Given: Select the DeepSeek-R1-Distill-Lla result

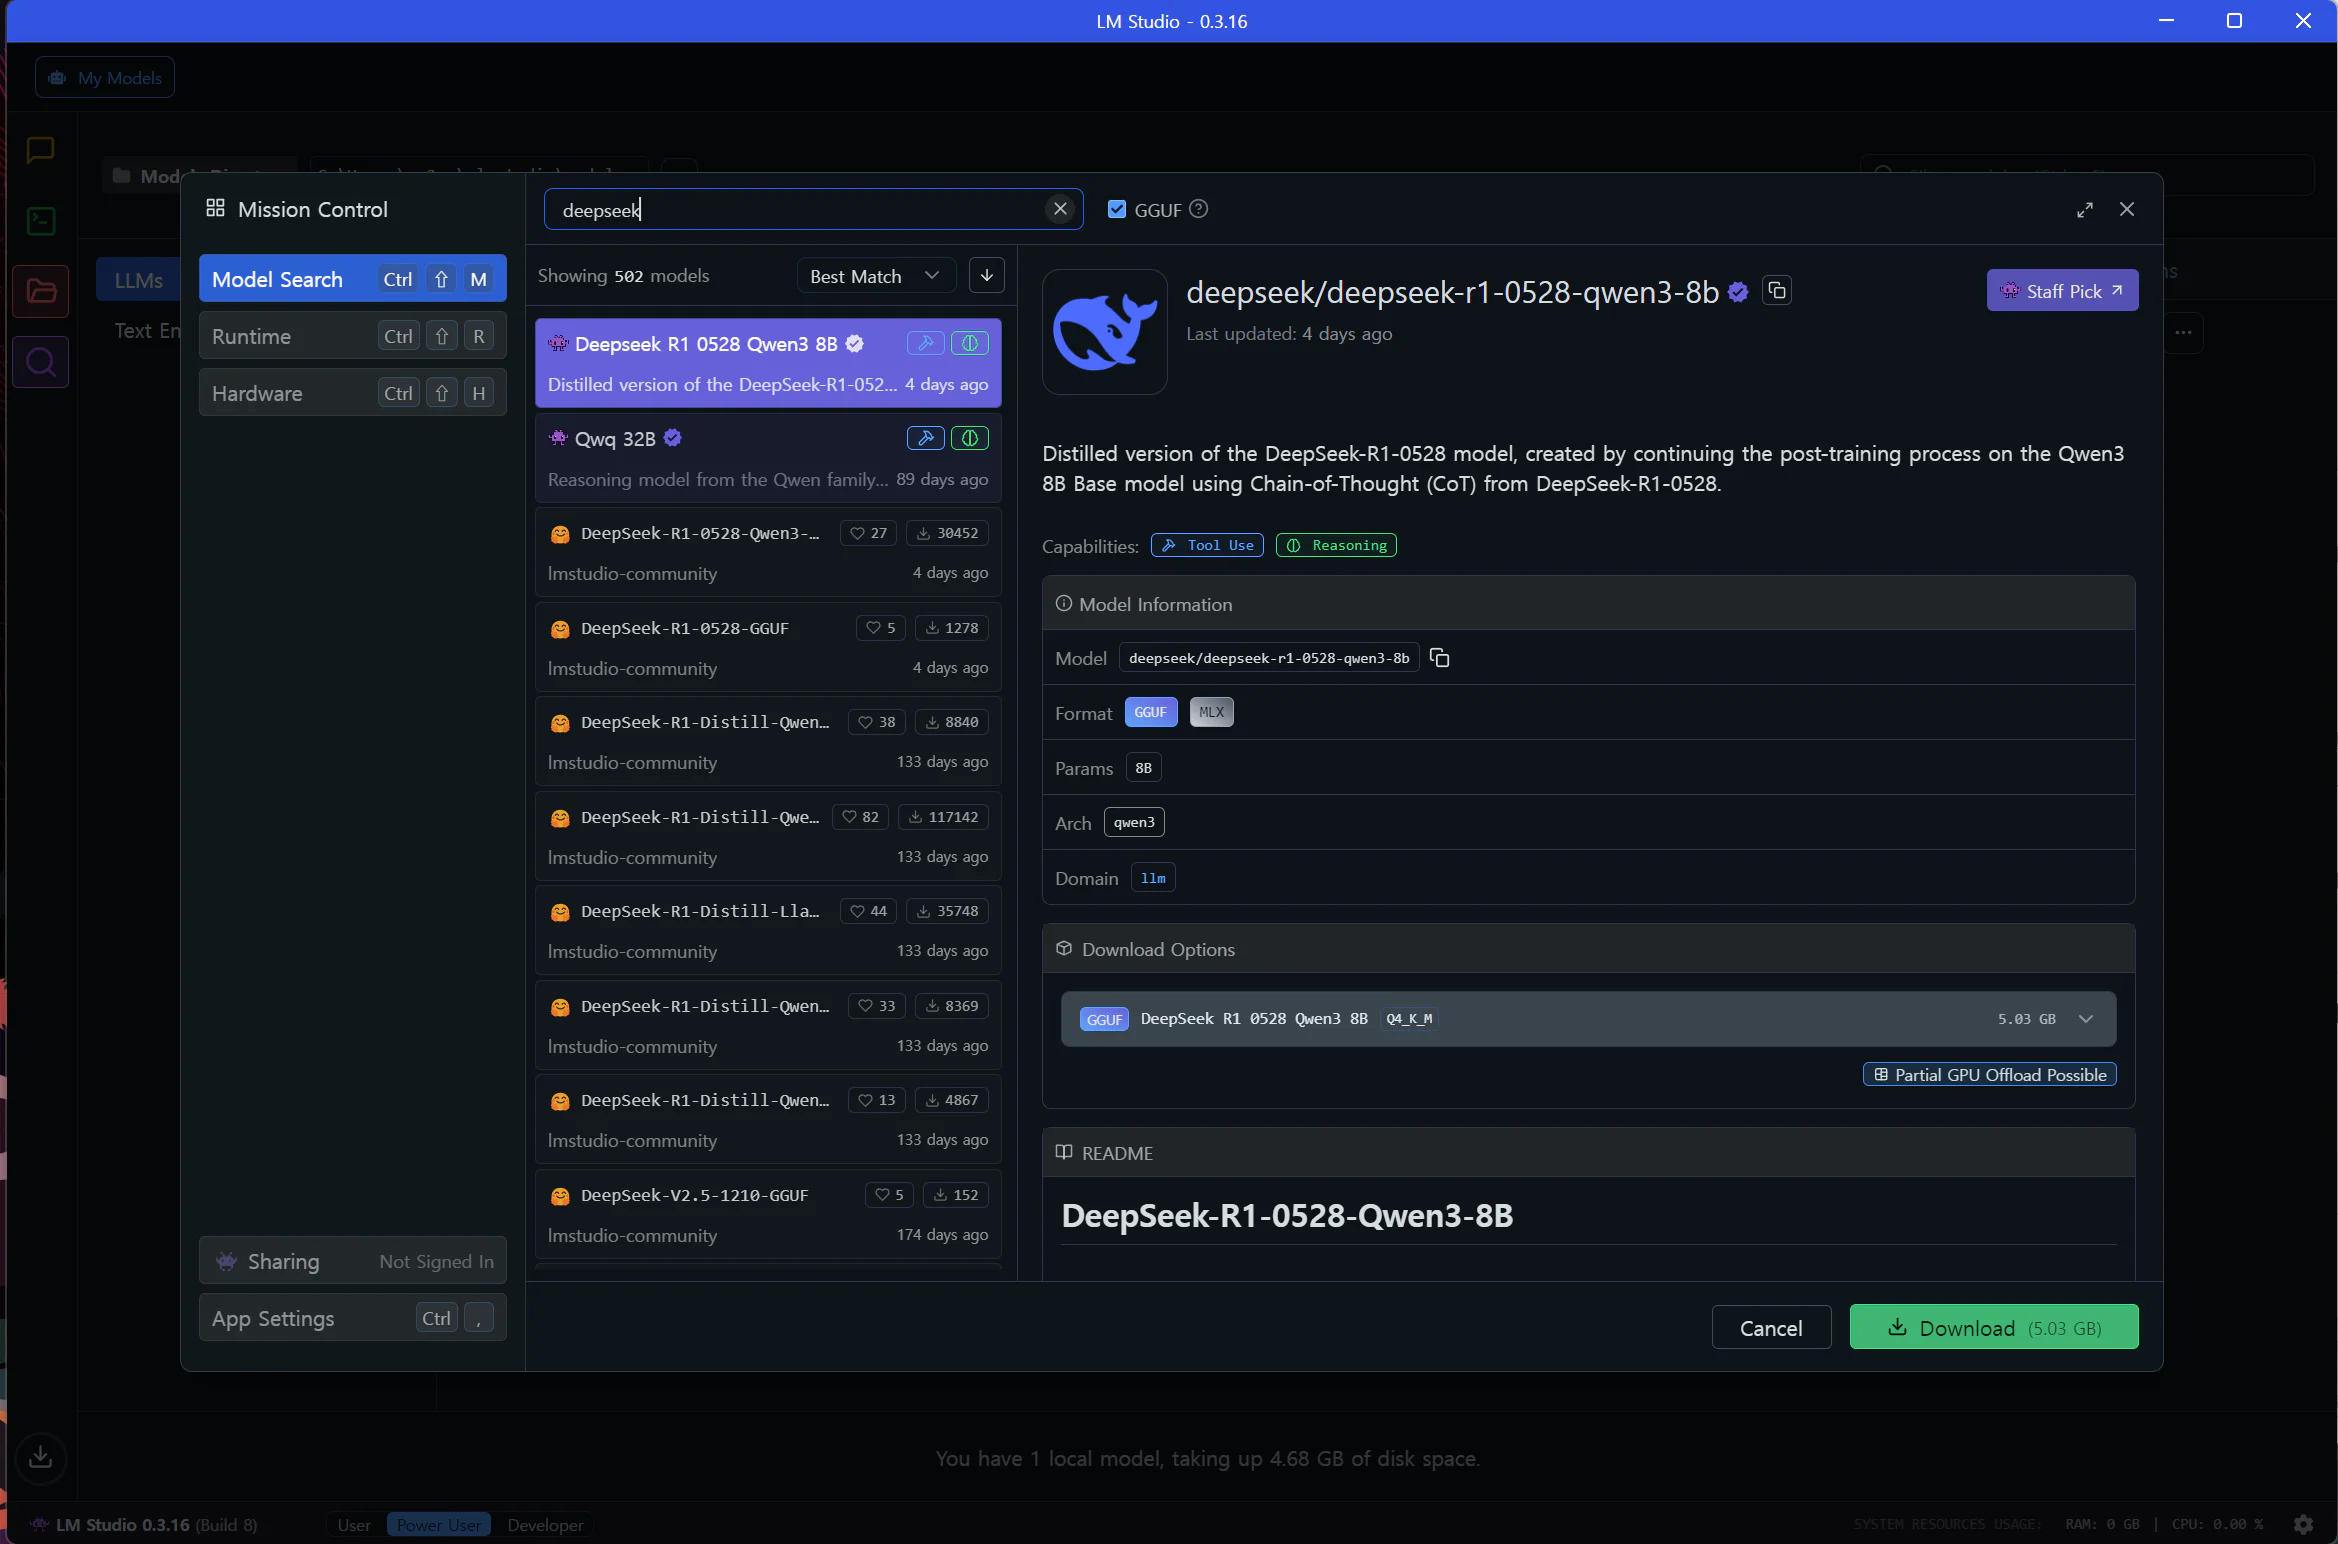Looking at the screenshot, I should [768, 931].
